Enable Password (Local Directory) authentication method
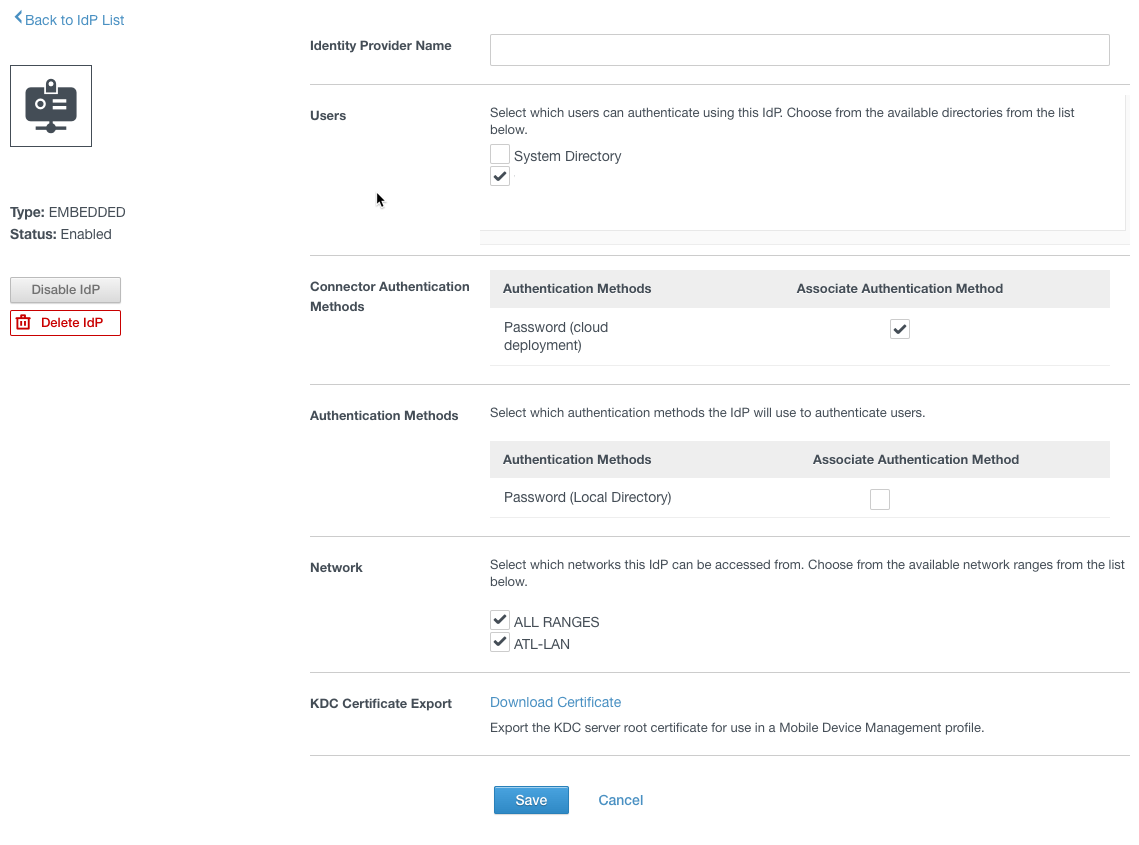Viewport: 1139px width, 845px height. [880, 498]
